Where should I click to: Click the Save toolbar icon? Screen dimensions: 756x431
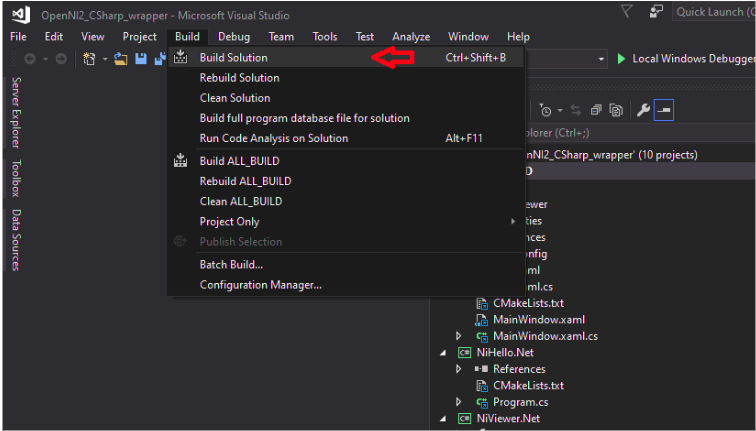141,59
